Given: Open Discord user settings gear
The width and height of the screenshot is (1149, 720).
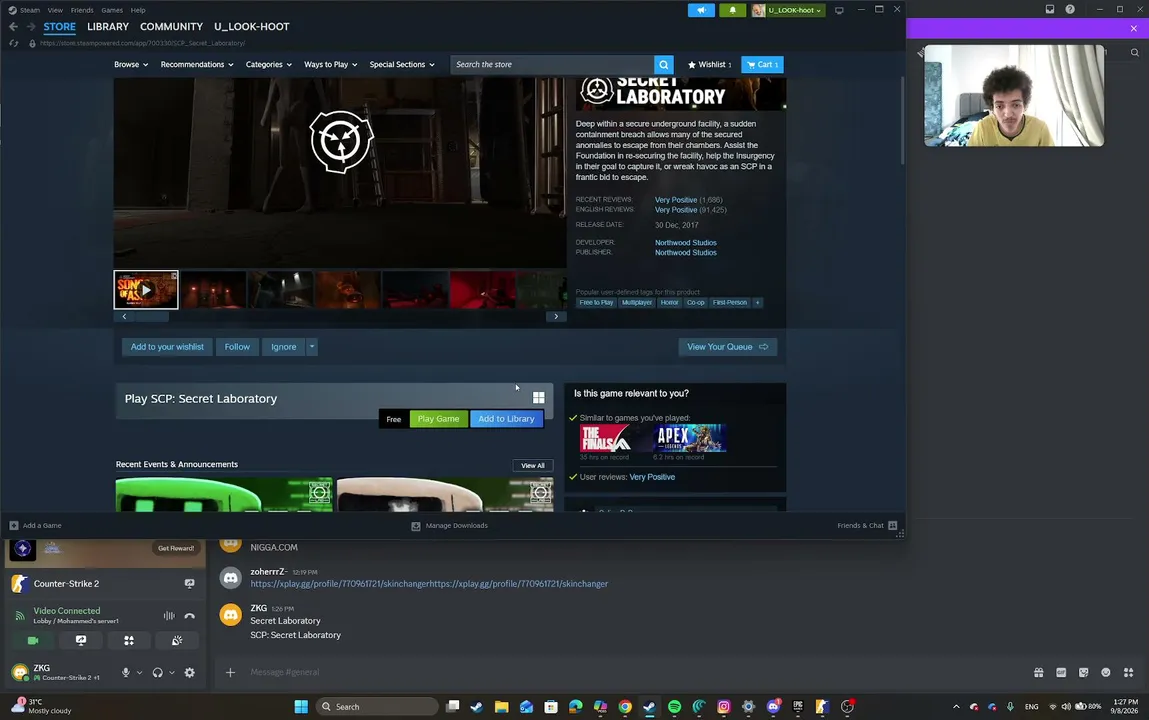Looking at the screenshot, I should click(x=190, y=672).
